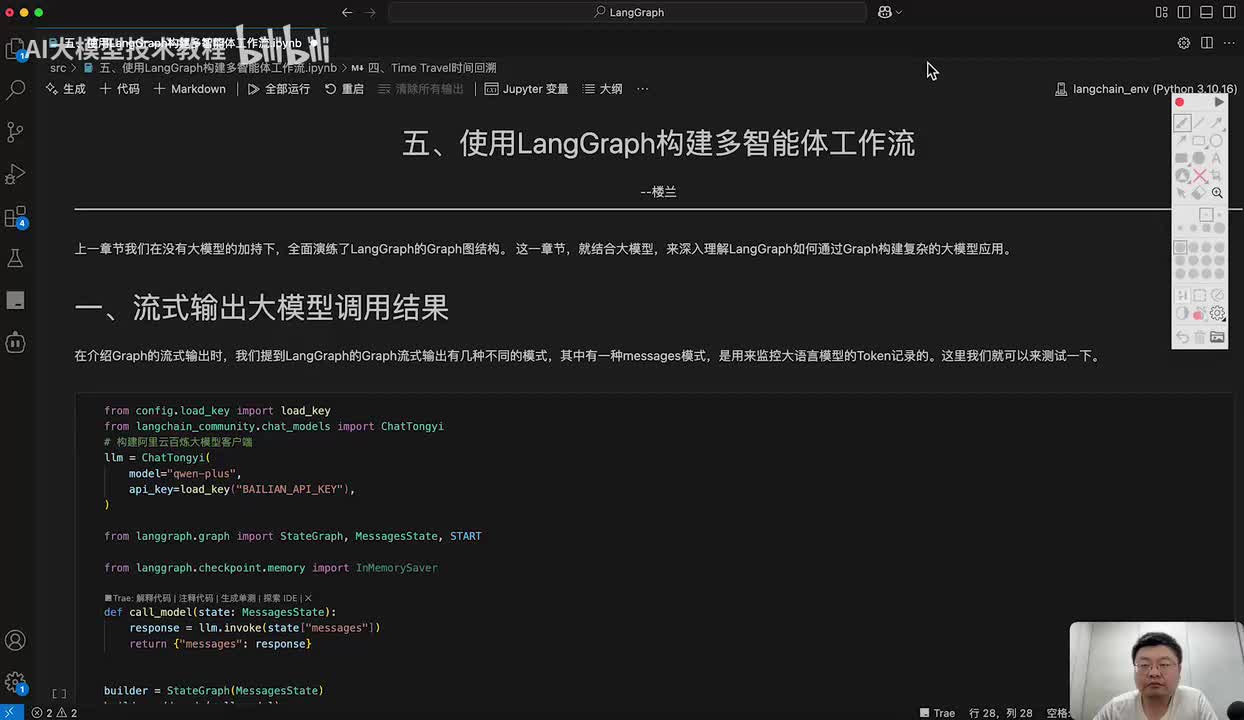The height and width of the screenshot is (720, 1244).
Task: Click 清除所有输出 clear outputs
Action: pyautogui.click(x=421, y=89)
